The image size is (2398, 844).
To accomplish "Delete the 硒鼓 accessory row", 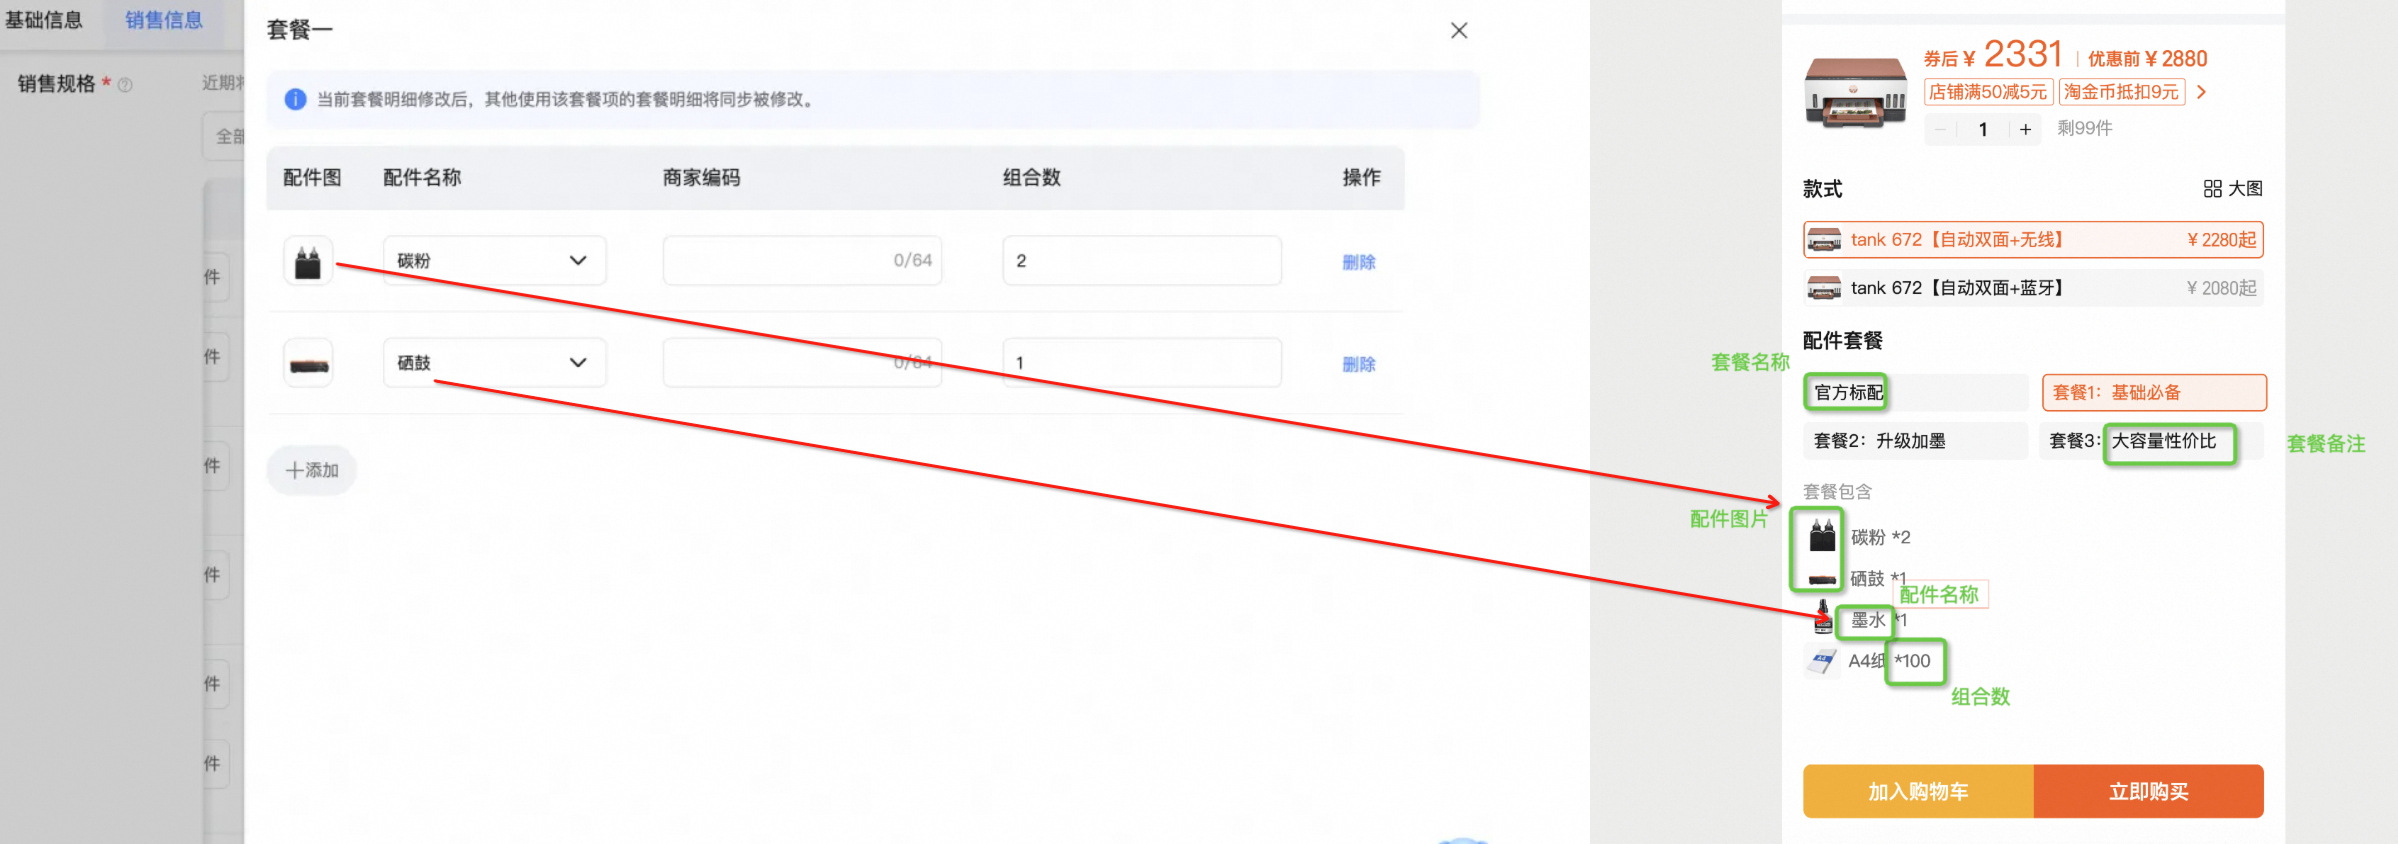I will (x=1359, y=364).
